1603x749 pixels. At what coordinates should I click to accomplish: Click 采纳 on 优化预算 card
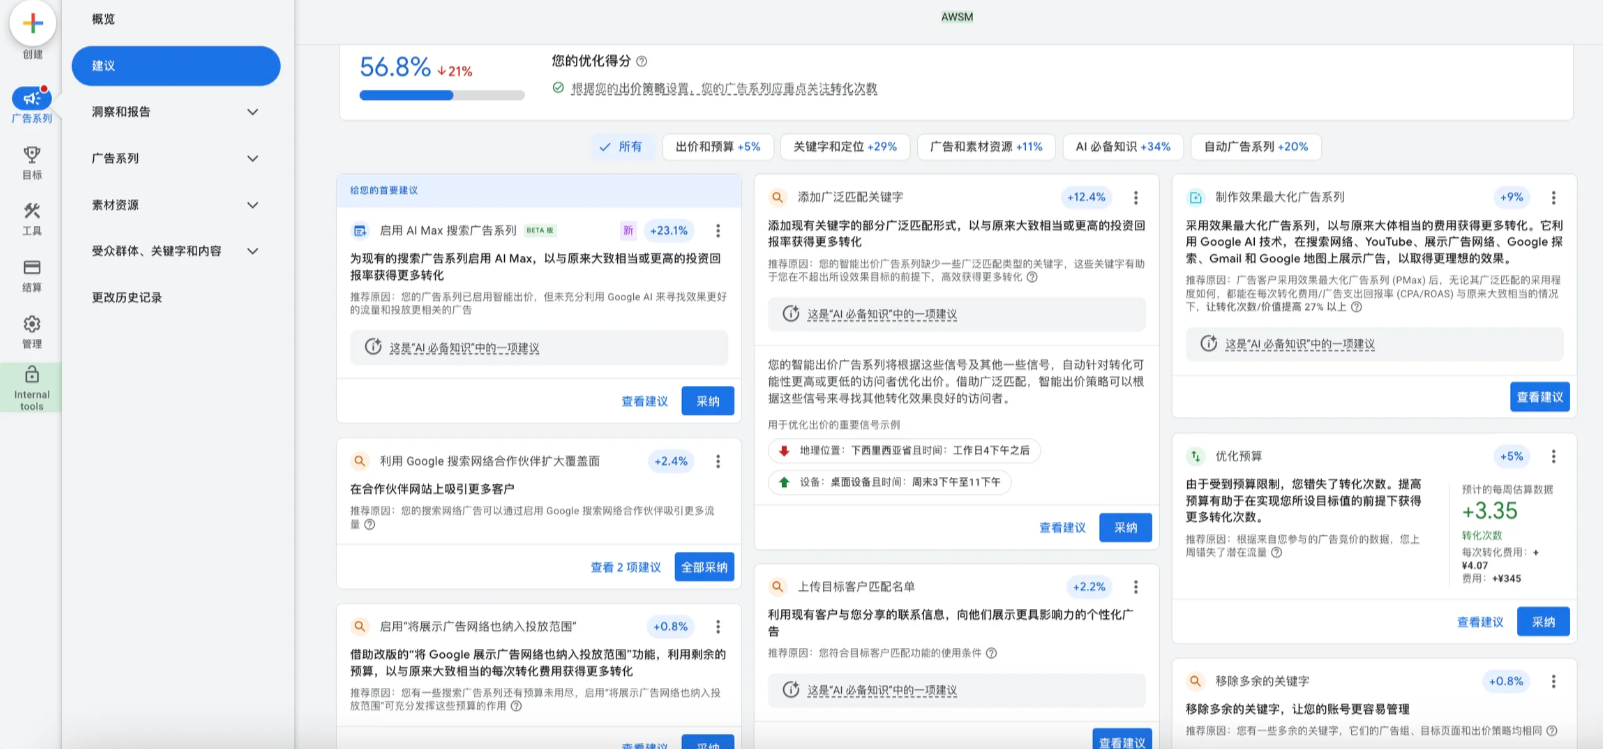(x=1544, y=622)
